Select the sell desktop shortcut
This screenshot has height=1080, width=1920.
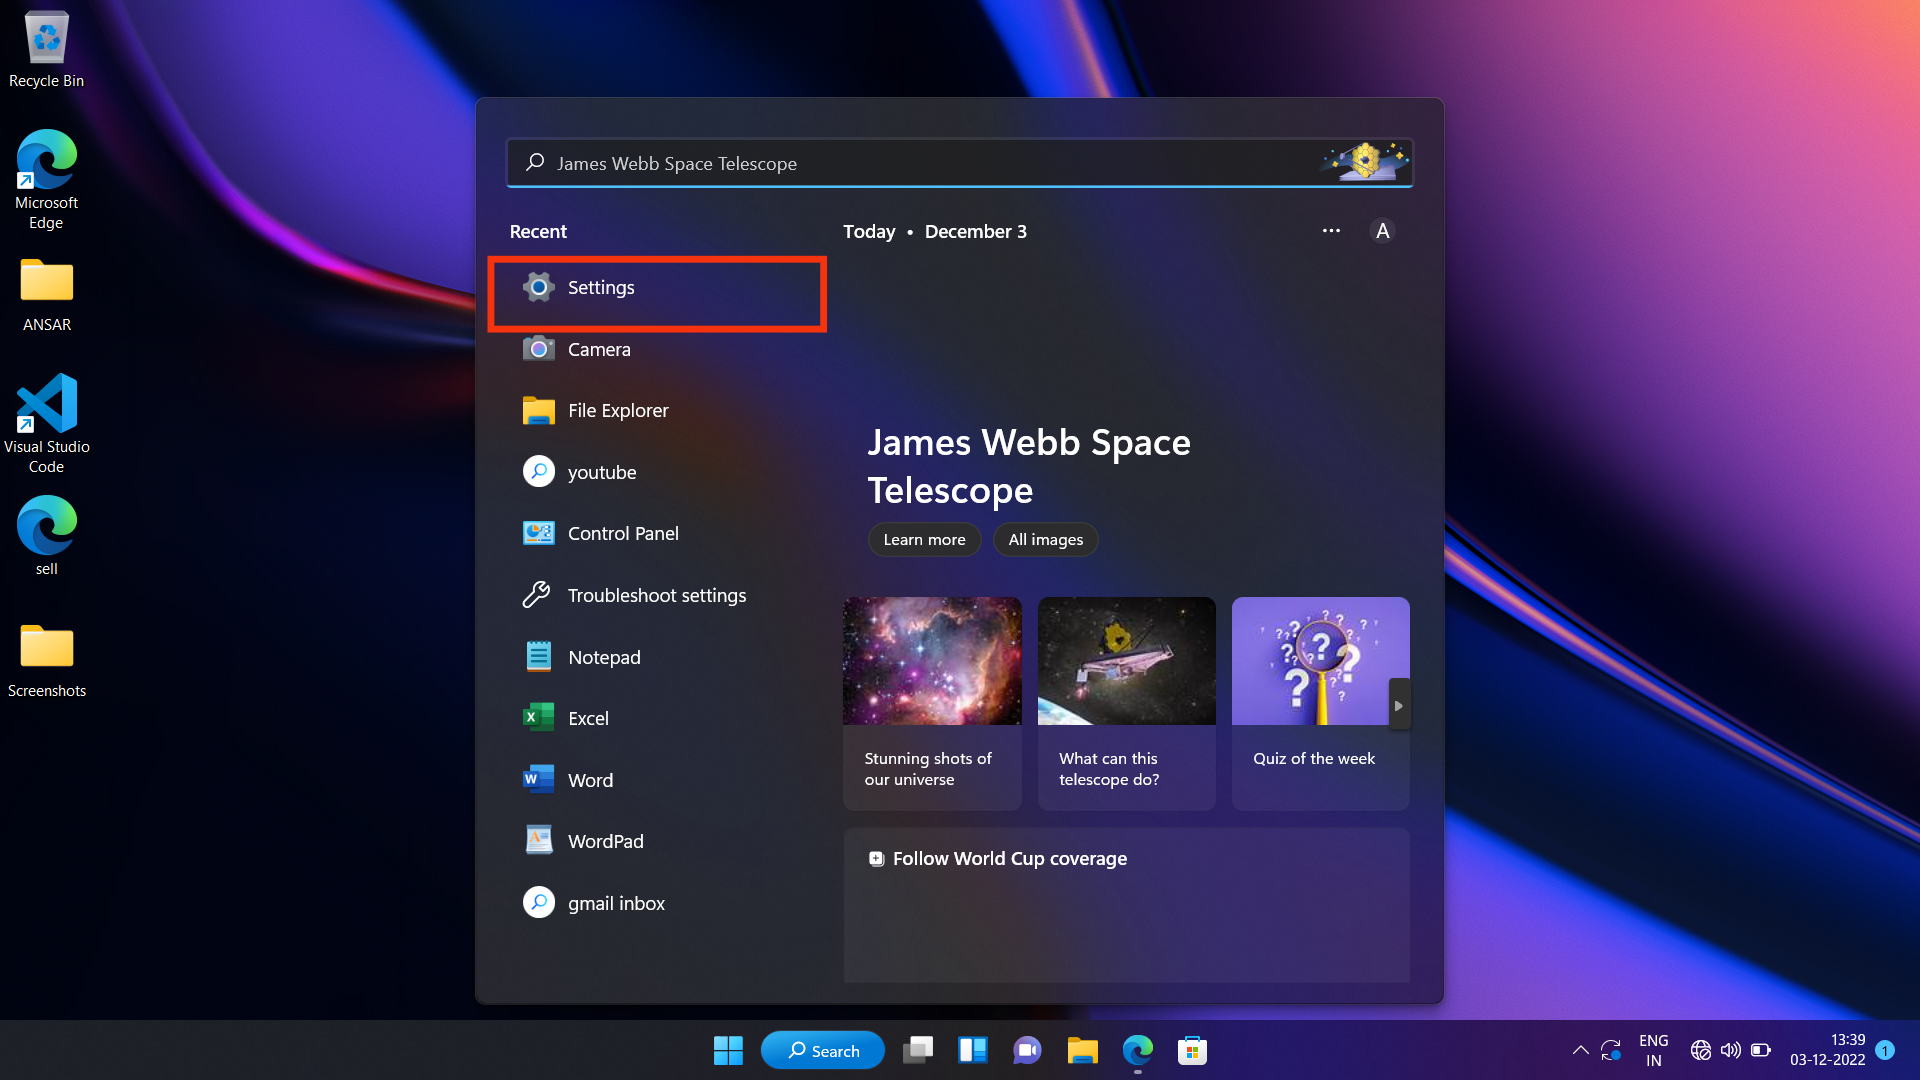coord(47,536)
